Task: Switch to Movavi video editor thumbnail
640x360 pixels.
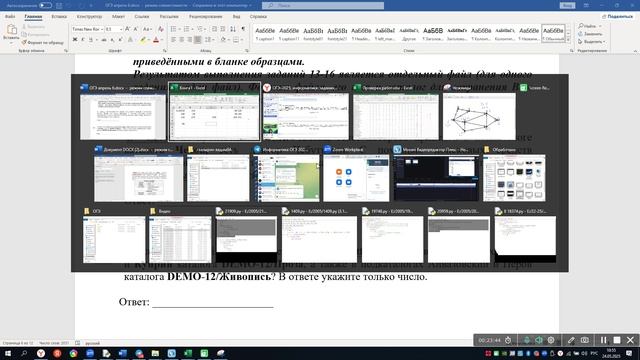Action: 436,173
